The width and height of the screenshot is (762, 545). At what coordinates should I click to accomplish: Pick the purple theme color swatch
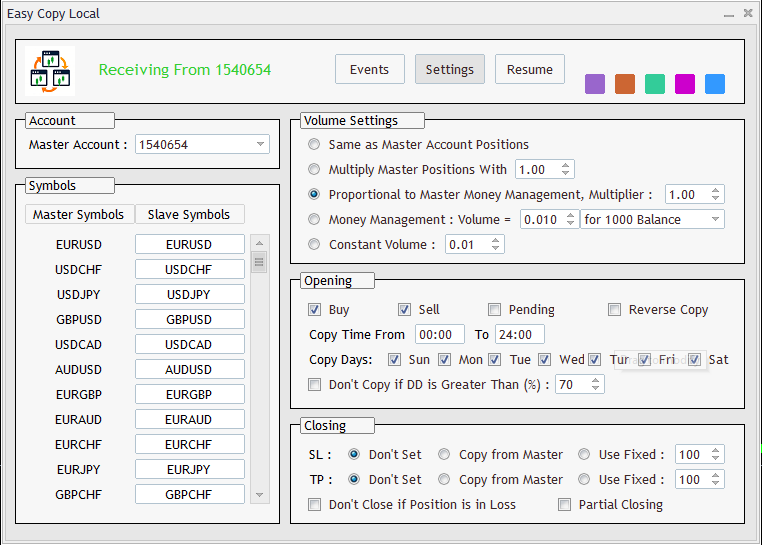point(595,84)
